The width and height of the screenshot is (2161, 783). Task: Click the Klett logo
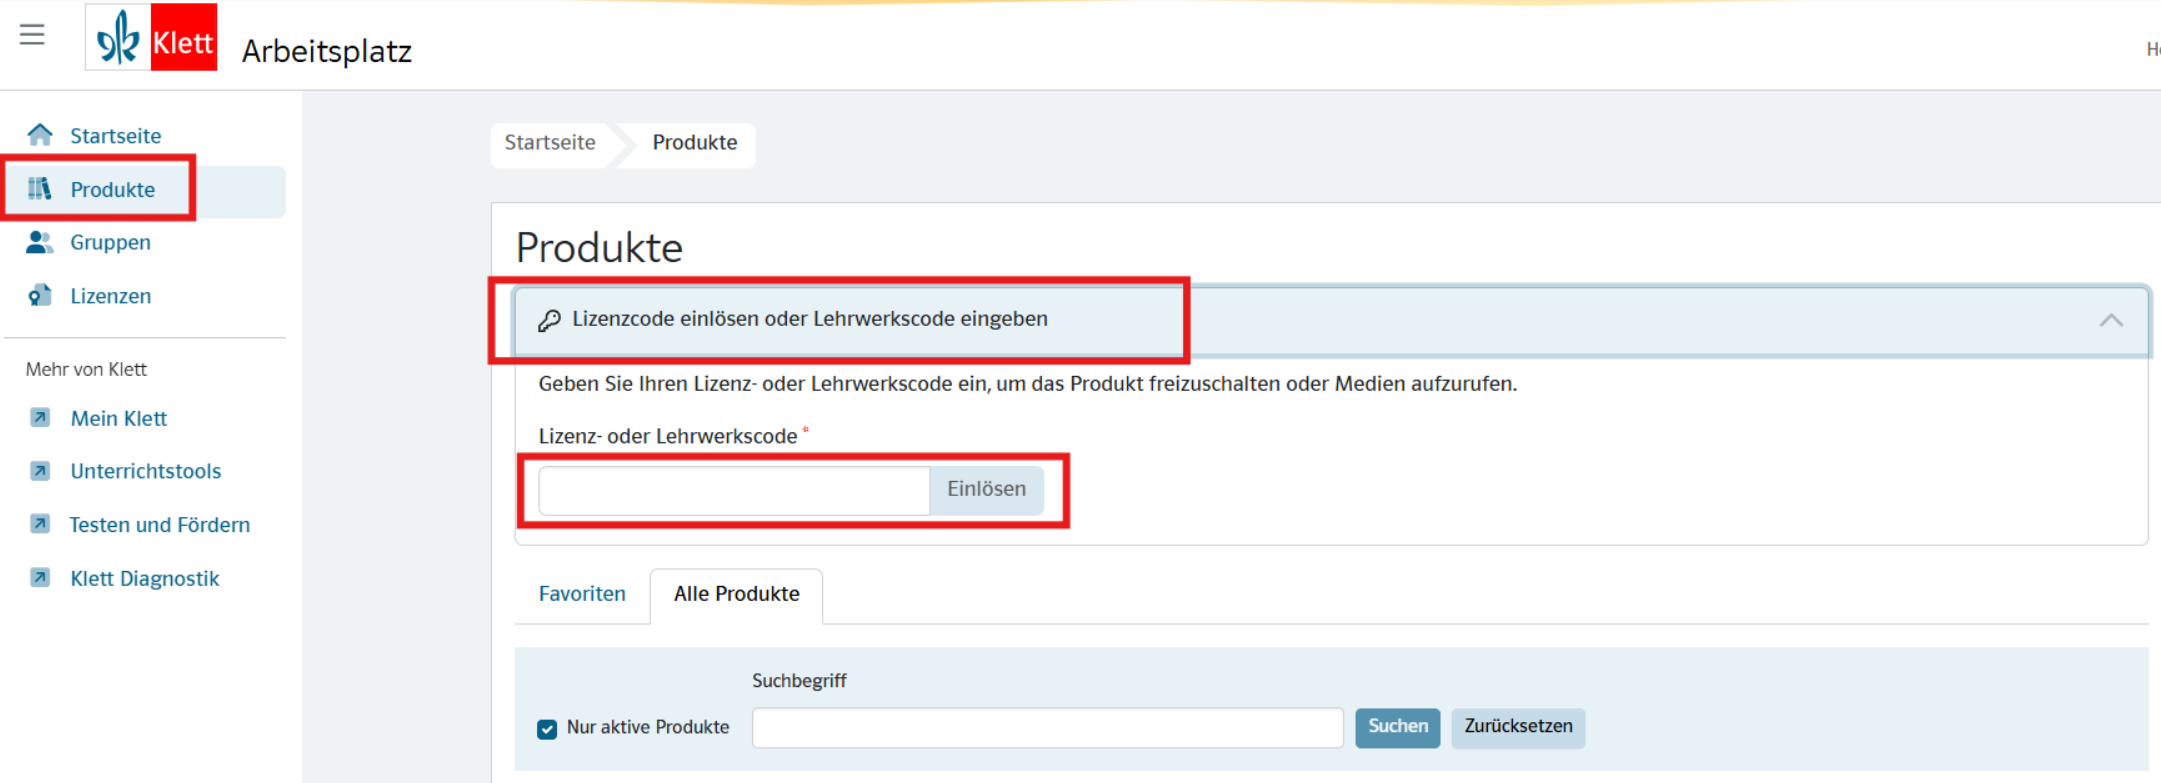click(x=152, y=38)
